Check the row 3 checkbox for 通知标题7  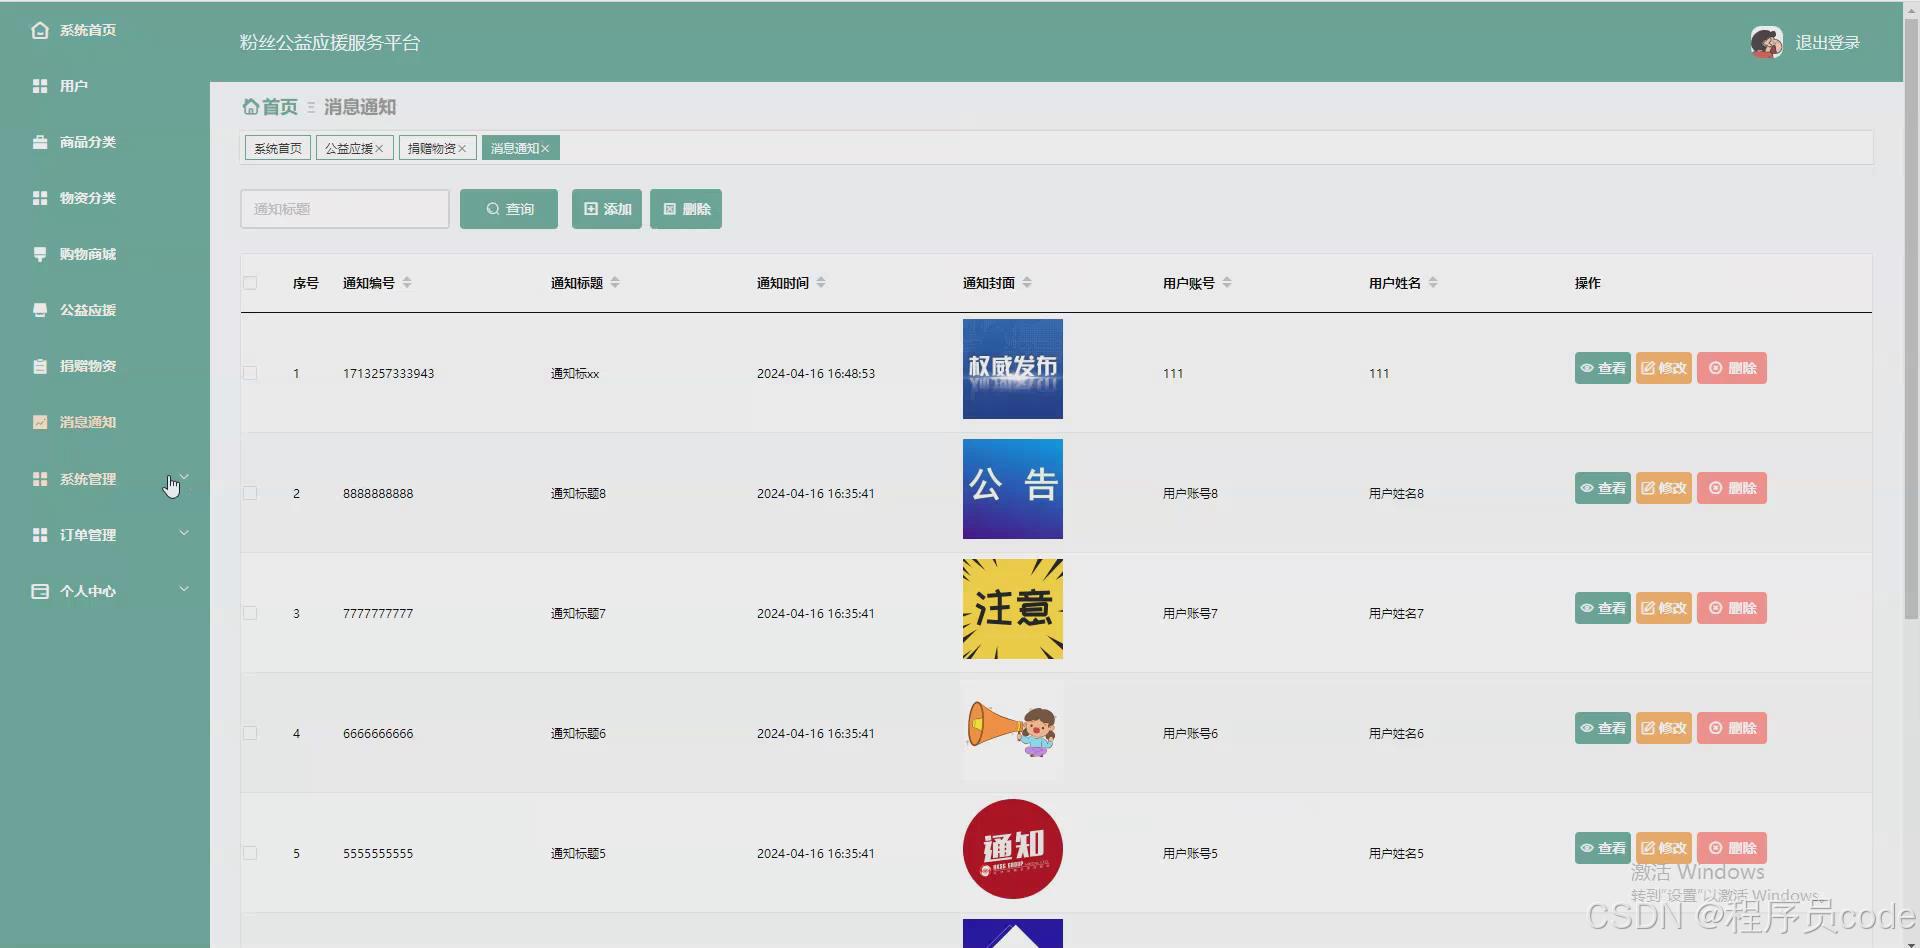tap(250, 613)
